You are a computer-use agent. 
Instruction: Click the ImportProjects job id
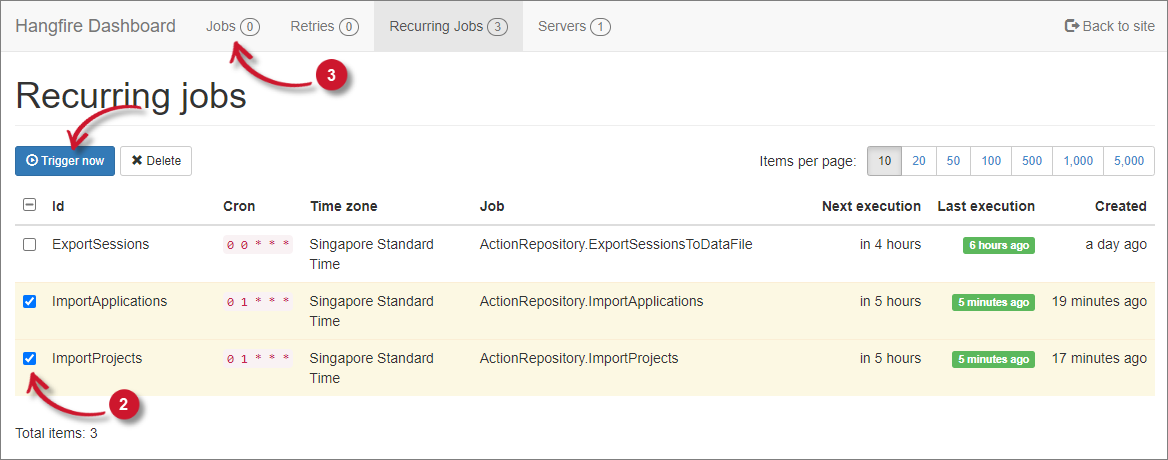pyautogui.click(x=97, y=358)
